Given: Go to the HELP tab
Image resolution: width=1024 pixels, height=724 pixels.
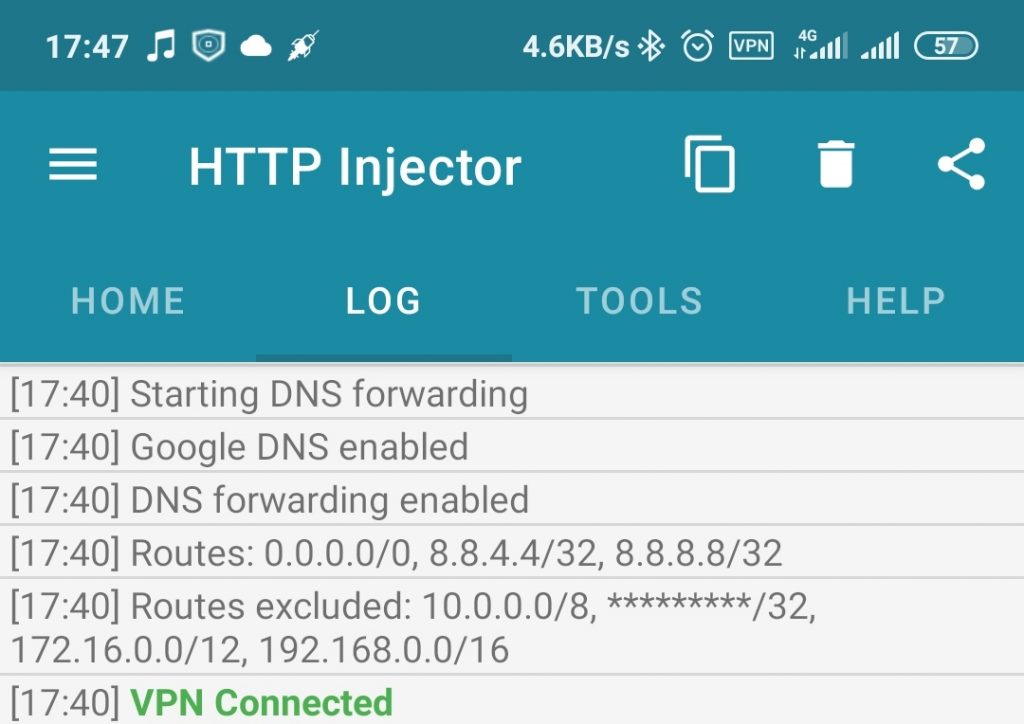Looking at the screenshot, I should pyautogui.click(x=896, y=301).
